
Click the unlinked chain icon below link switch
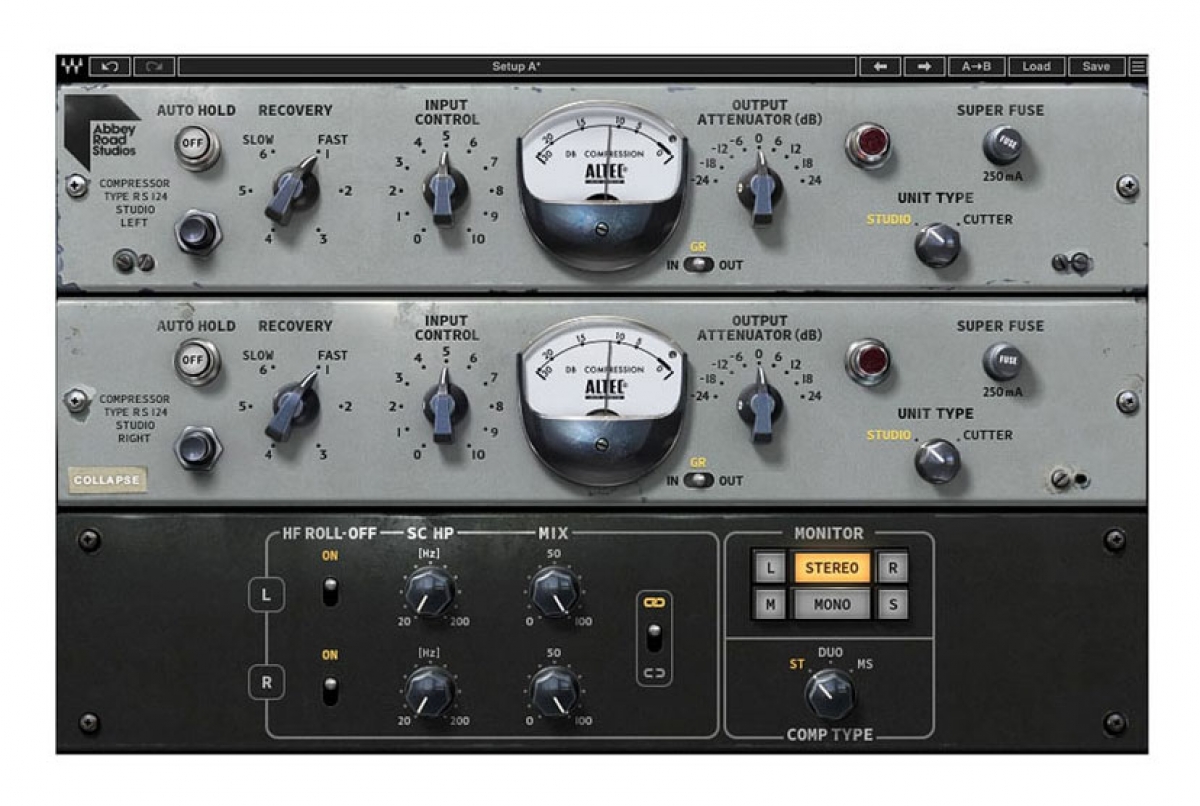655,673
